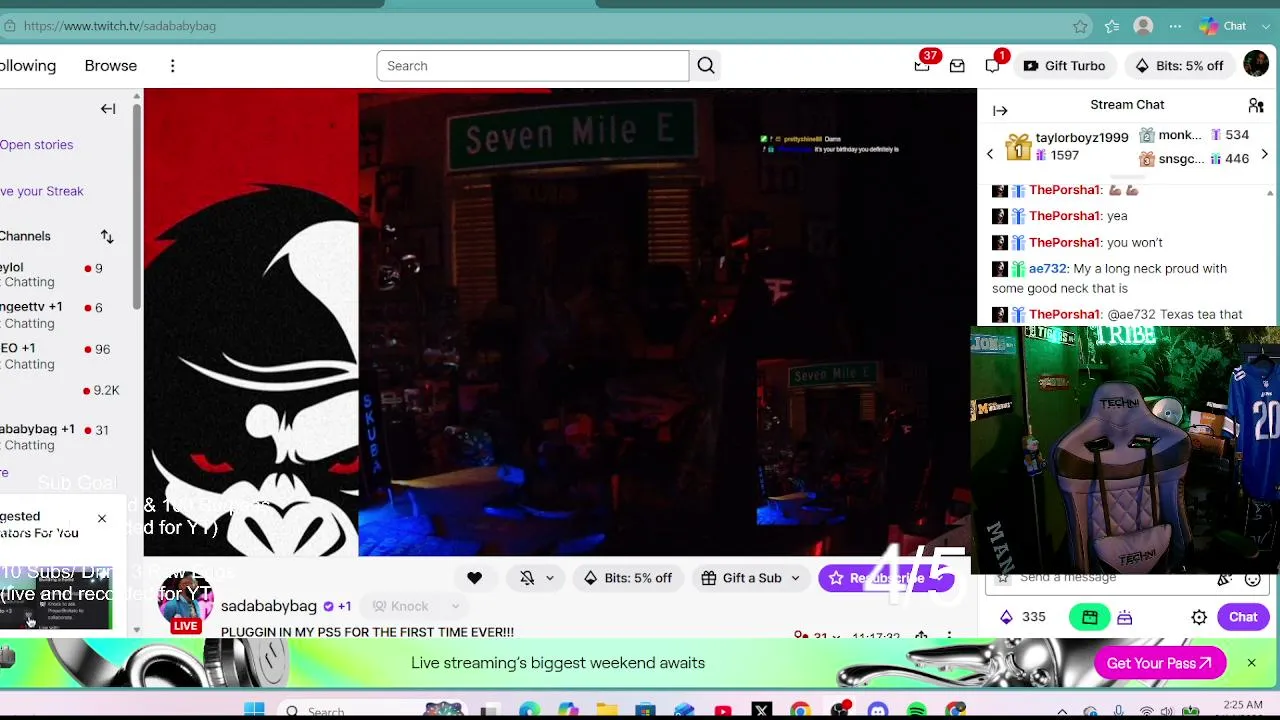Open the Knock dropdown
This screenshot has width=1280, height=720.
coord(416,606)
